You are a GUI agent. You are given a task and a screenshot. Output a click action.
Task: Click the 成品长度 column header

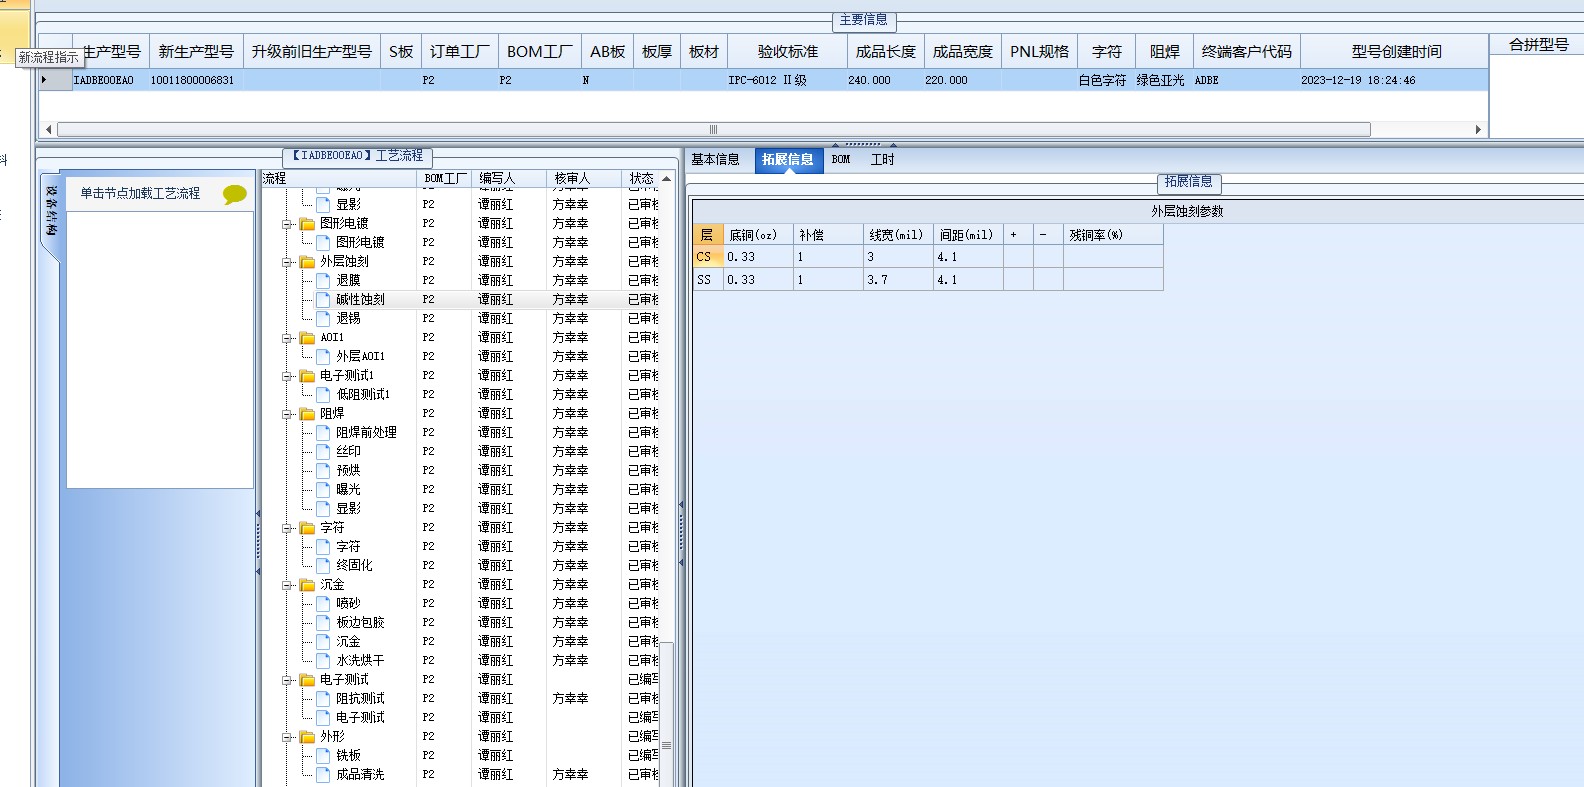[x=885, y=52]
